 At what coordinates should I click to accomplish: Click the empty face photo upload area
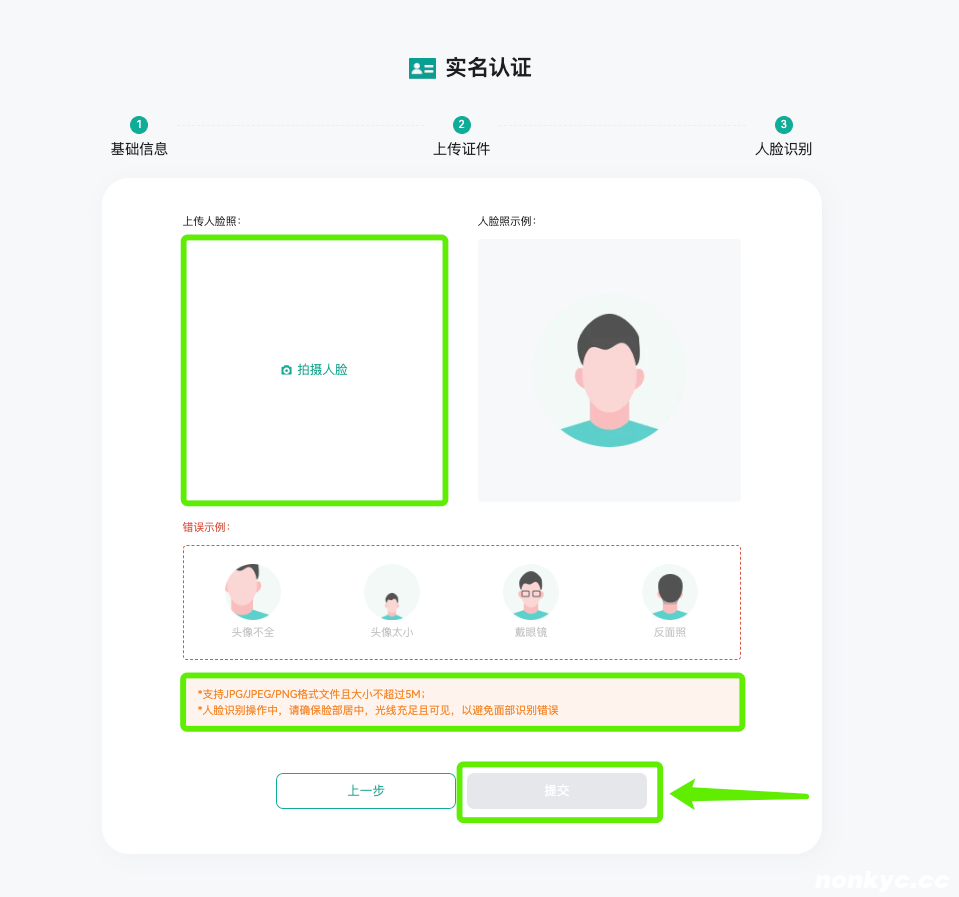314,370
